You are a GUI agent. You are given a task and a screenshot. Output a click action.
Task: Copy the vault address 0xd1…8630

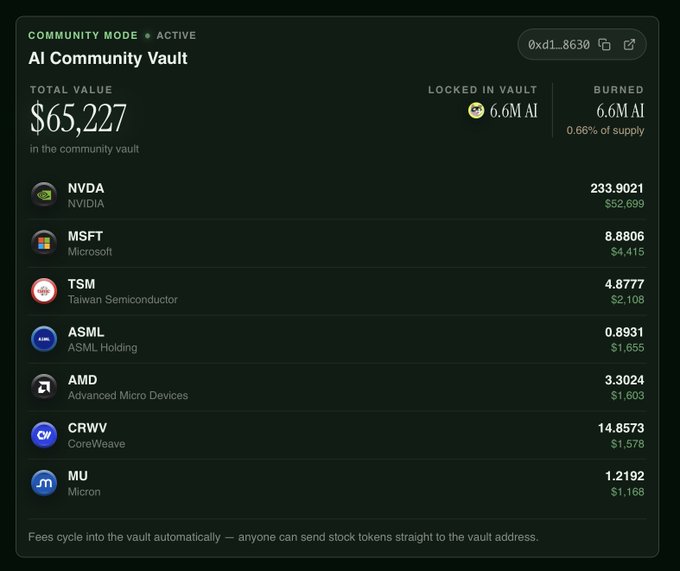(604, 44)
